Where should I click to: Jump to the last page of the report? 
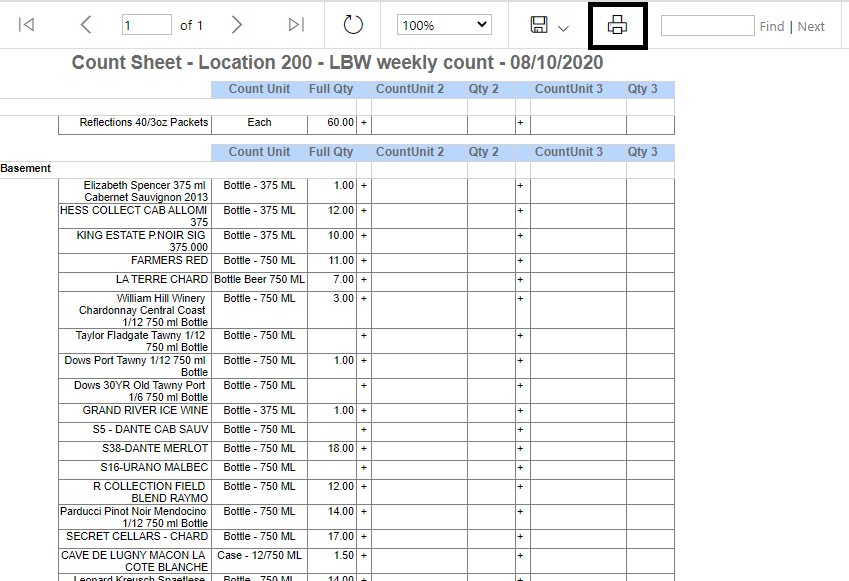(x=293, y=25)
